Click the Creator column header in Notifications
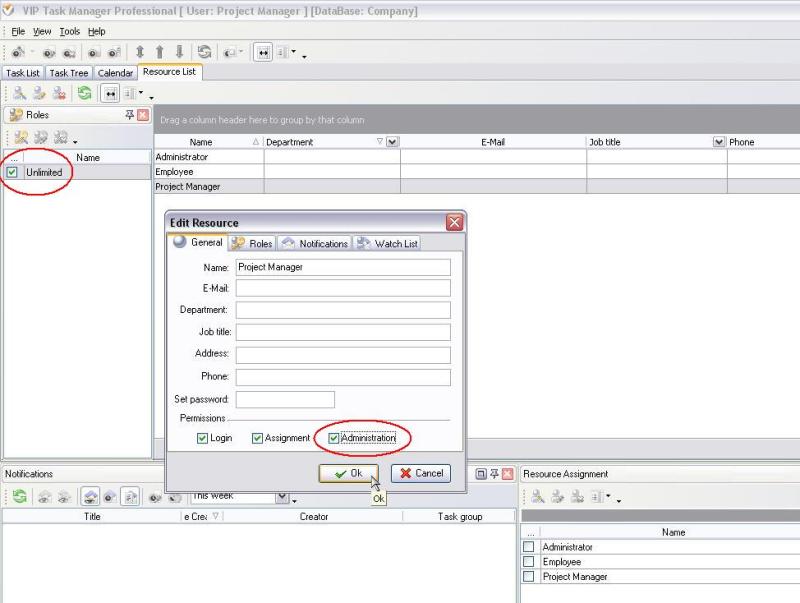 (313, 517)
